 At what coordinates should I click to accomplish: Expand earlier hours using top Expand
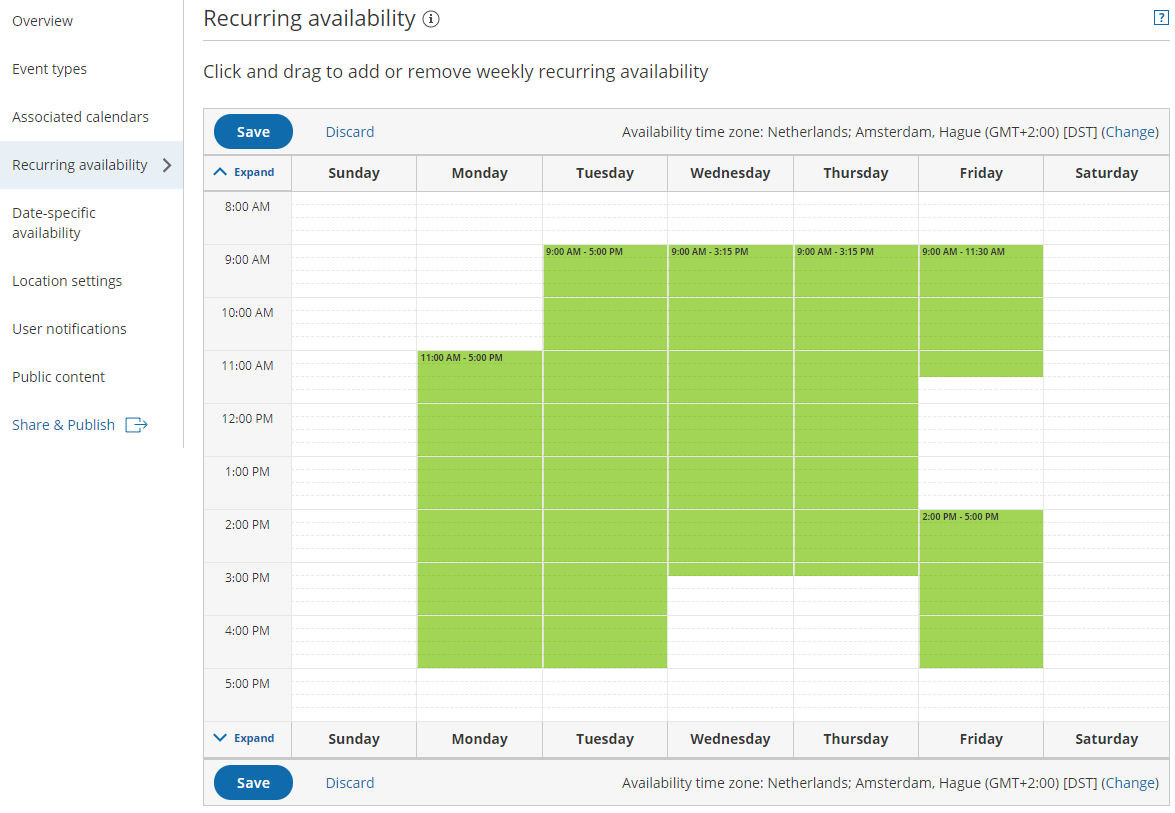[245, 172]
